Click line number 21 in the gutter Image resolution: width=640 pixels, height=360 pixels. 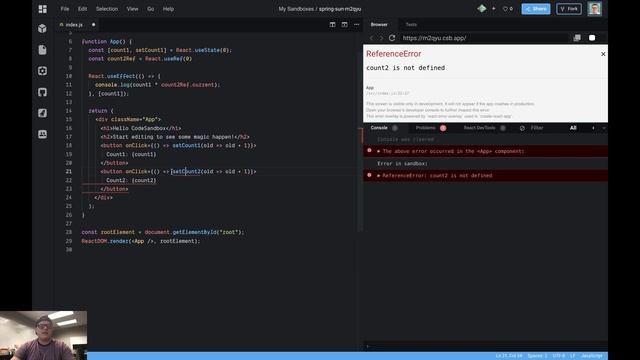click(x=69, y=171)
